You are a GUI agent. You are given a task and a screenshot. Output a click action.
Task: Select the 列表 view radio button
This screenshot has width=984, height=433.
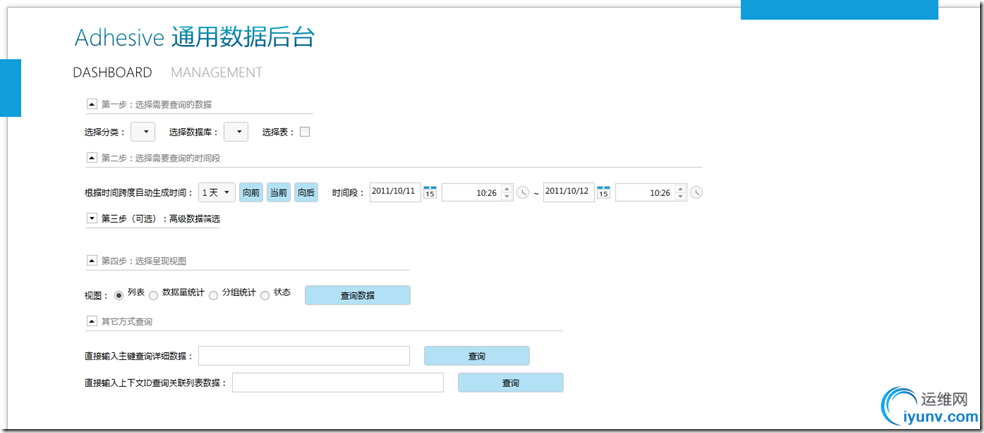tap(119, 295)
